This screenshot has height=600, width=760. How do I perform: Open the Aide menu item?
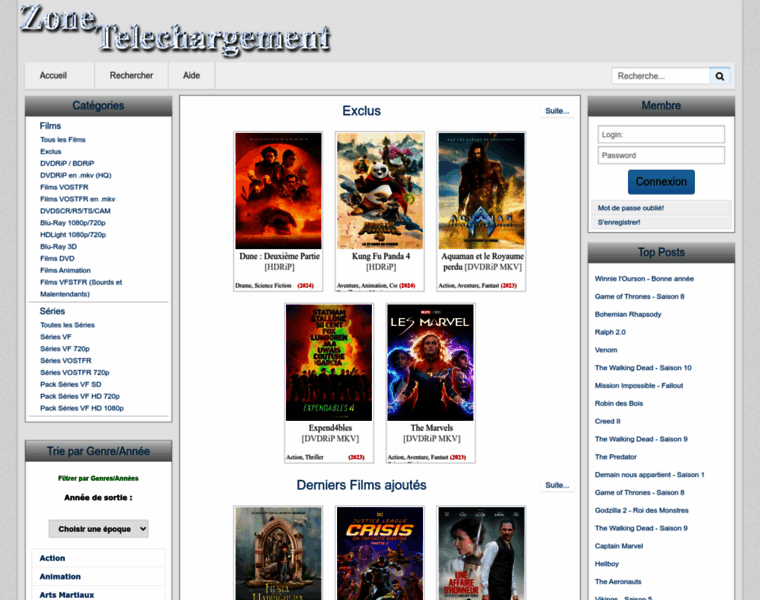coord(191,76)
